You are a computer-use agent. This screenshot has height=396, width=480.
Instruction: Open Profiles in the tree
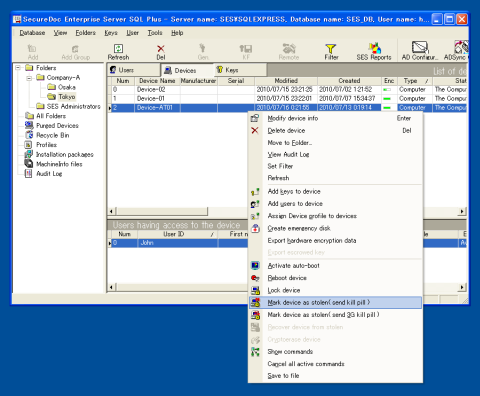(x=46, y=145)
